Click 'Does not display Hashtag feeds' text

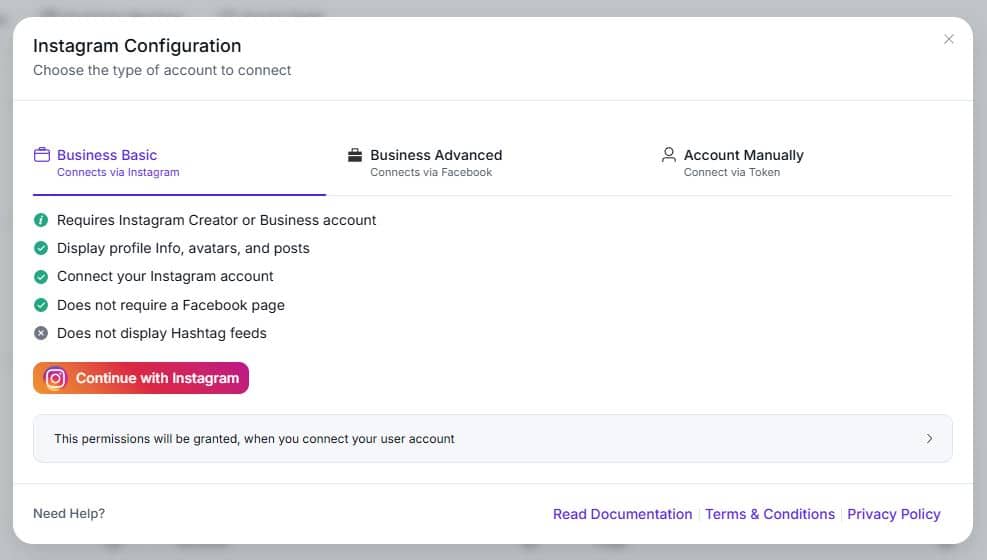[x=162, y=333]
